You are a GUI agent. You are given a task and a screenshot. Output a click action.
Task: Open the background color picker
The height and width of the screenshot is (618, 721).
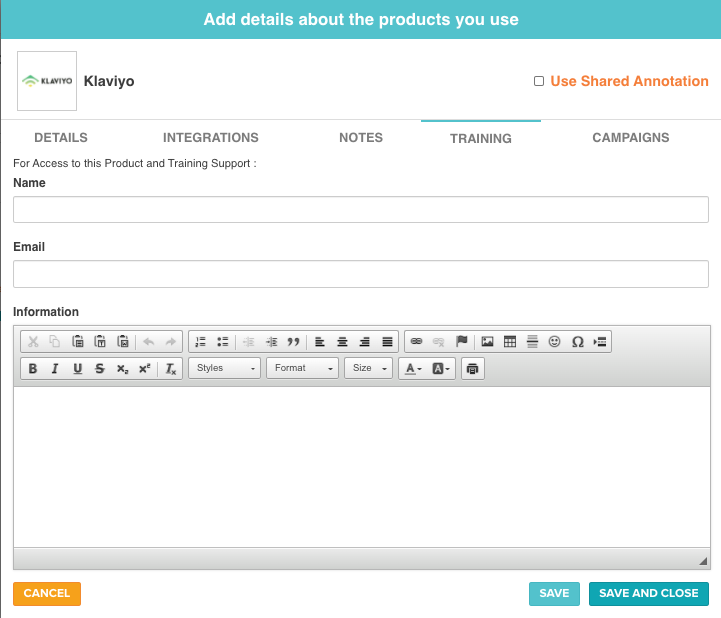pos(441,368)
